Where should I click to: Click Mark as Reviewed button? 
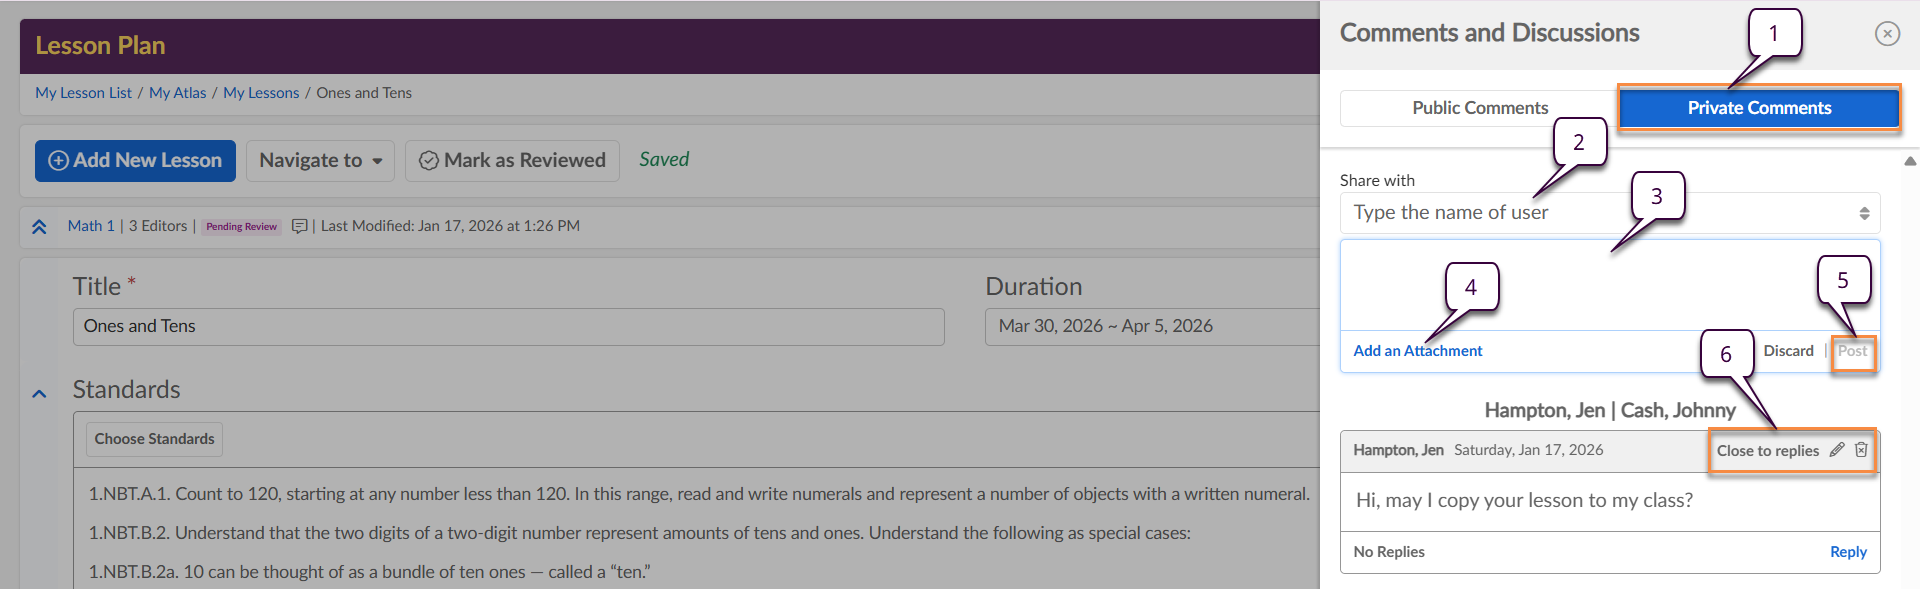point(512,161)
